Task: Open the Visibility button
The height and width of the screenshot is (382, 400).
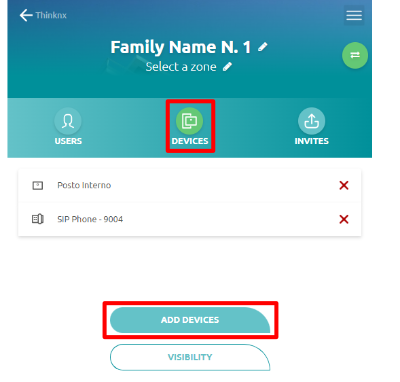Action: tap(190, 357)
